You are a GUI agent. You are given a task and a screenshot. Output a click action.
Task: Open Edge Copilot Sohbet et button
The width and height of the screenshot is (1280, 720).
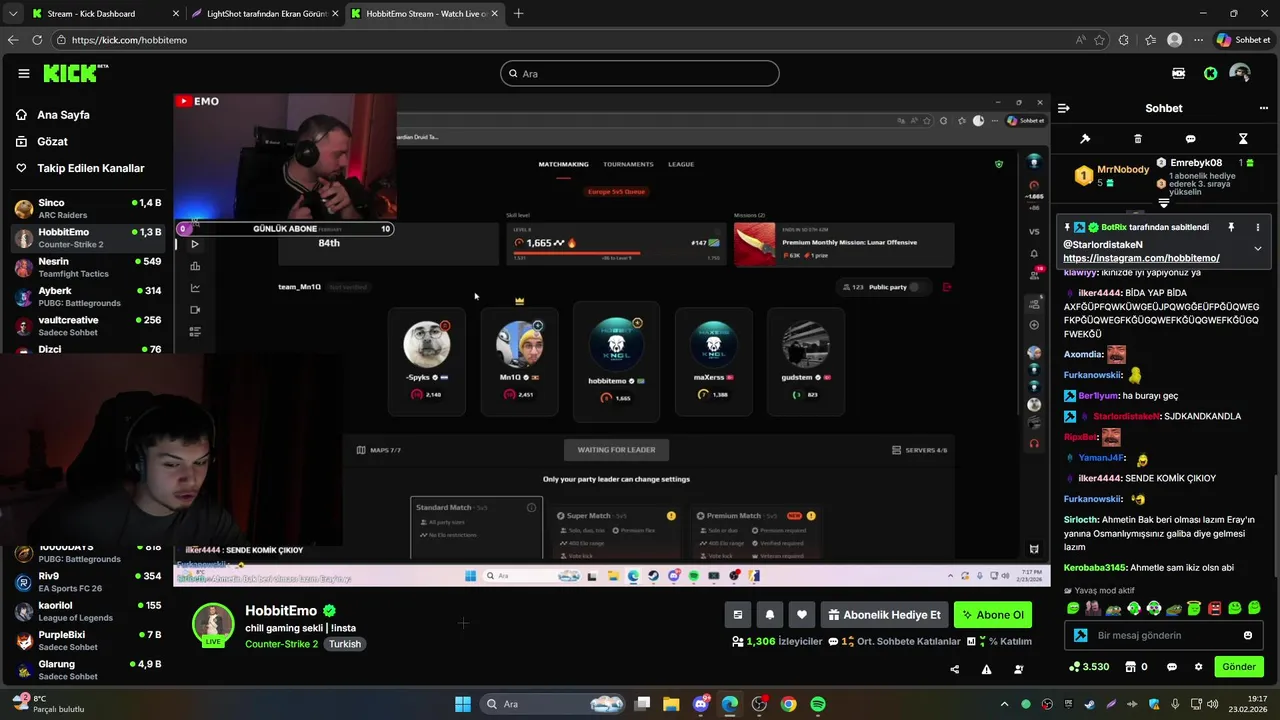point(1243,40)
